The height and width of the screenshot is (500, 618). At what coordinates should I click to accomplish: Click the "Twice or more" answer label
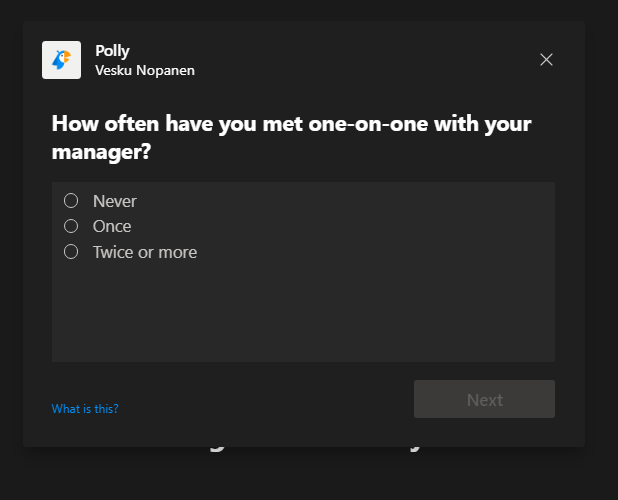145,252
